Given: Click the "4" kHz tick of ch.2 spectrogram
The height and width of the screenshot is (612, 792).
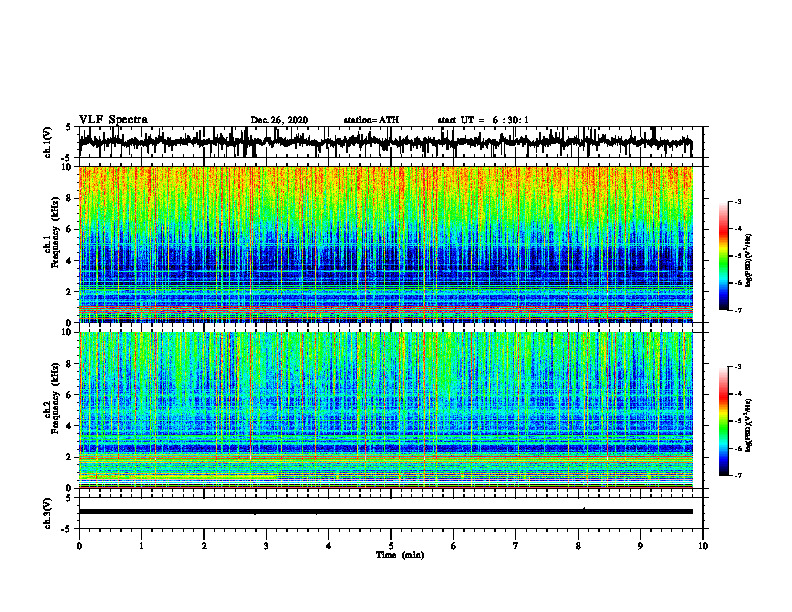Looking at the screenshot, I should click(70, 426).
